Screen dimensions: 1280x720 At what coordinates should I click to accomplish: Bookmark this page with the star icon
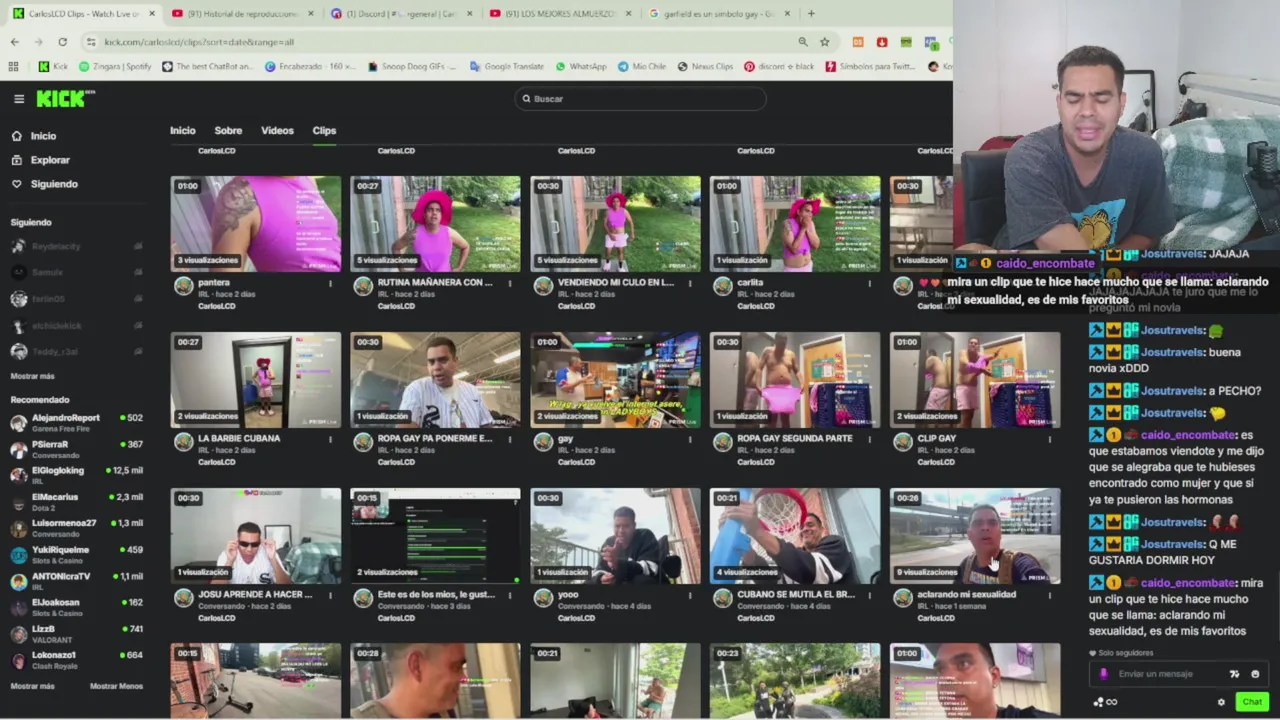tap(825, 42)
